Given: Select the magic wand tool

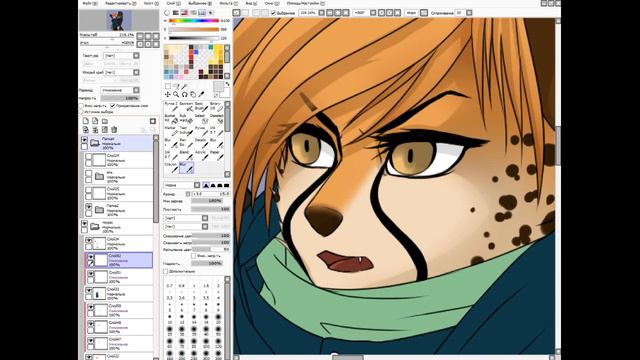Looking at the screenshot, I should (x=184, y=86).
